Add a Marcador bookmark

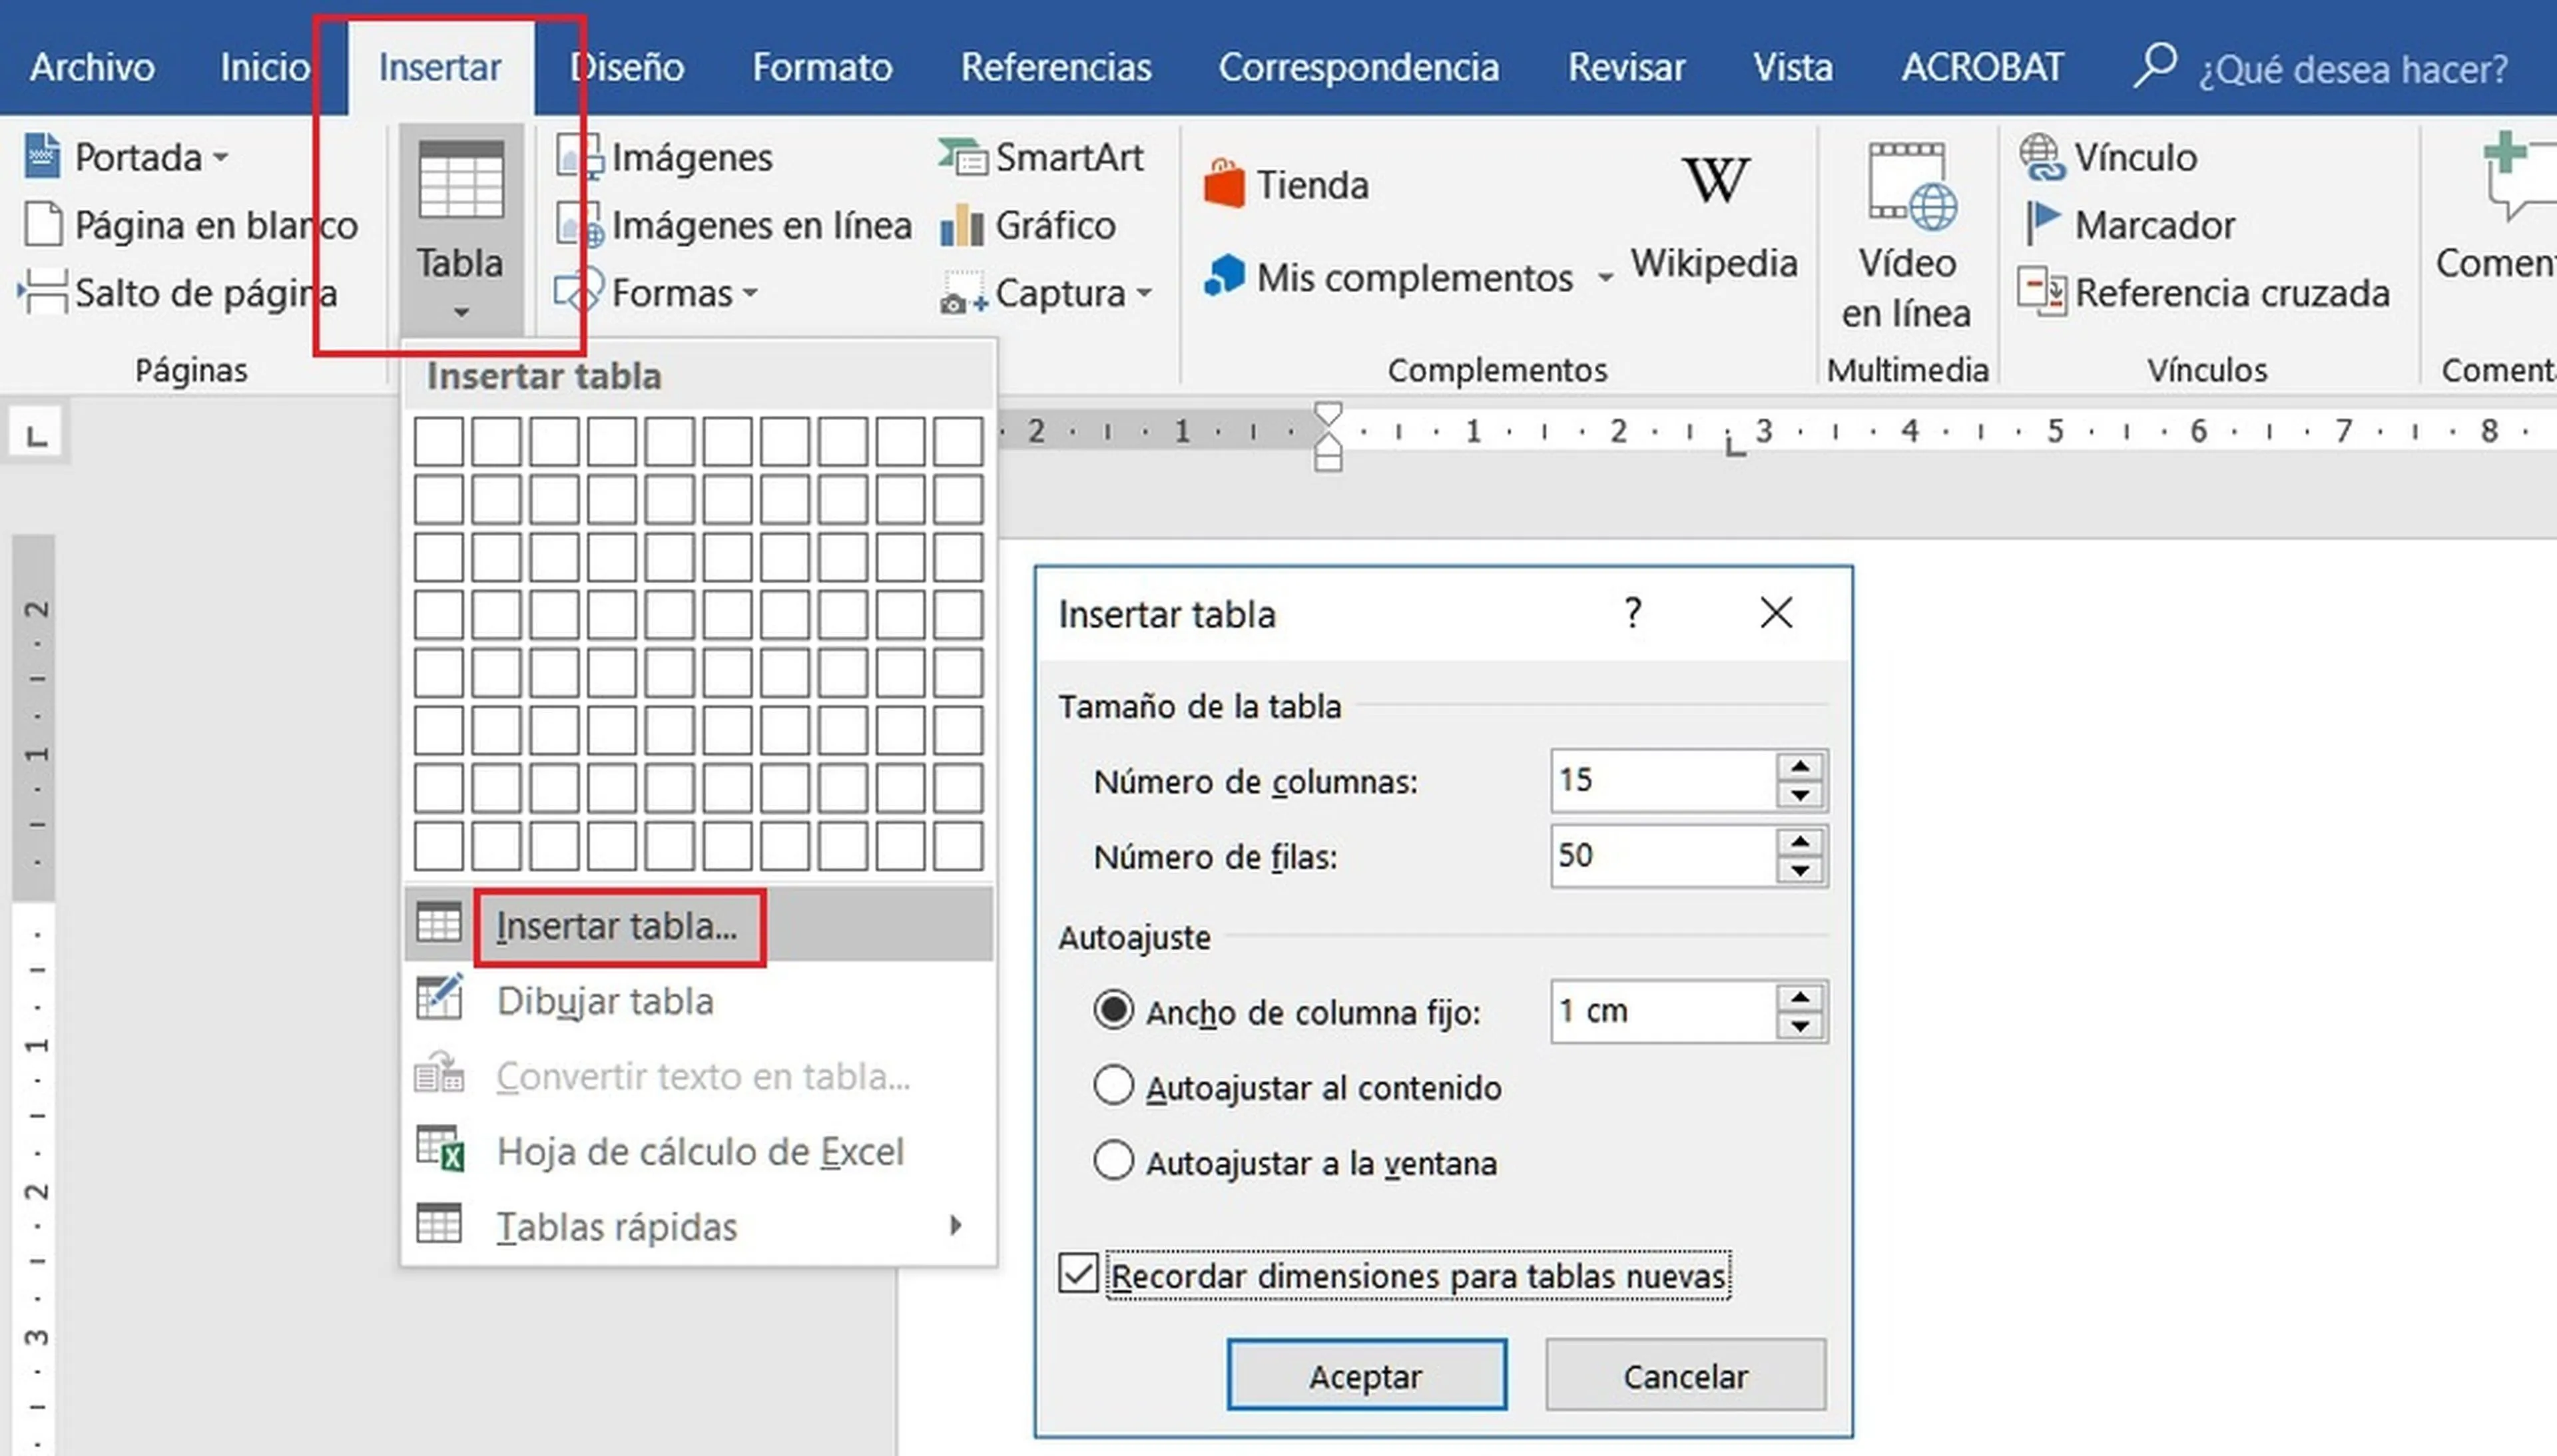pos(2130,225)
